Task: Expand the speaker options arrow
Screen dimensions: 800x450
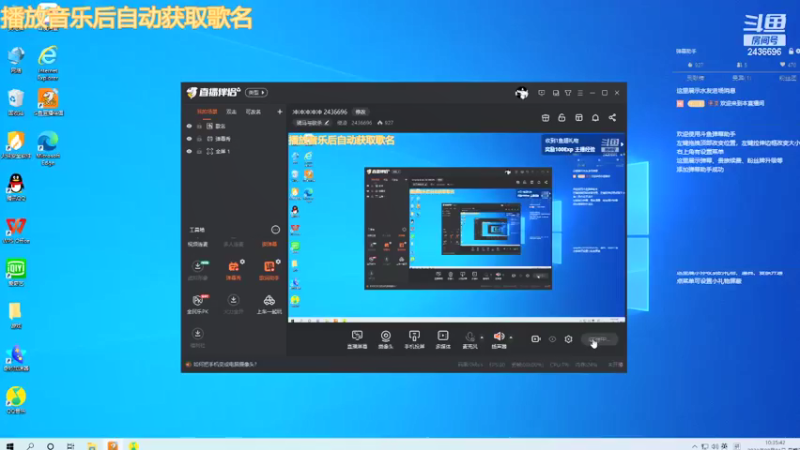Action: (511, 337)
